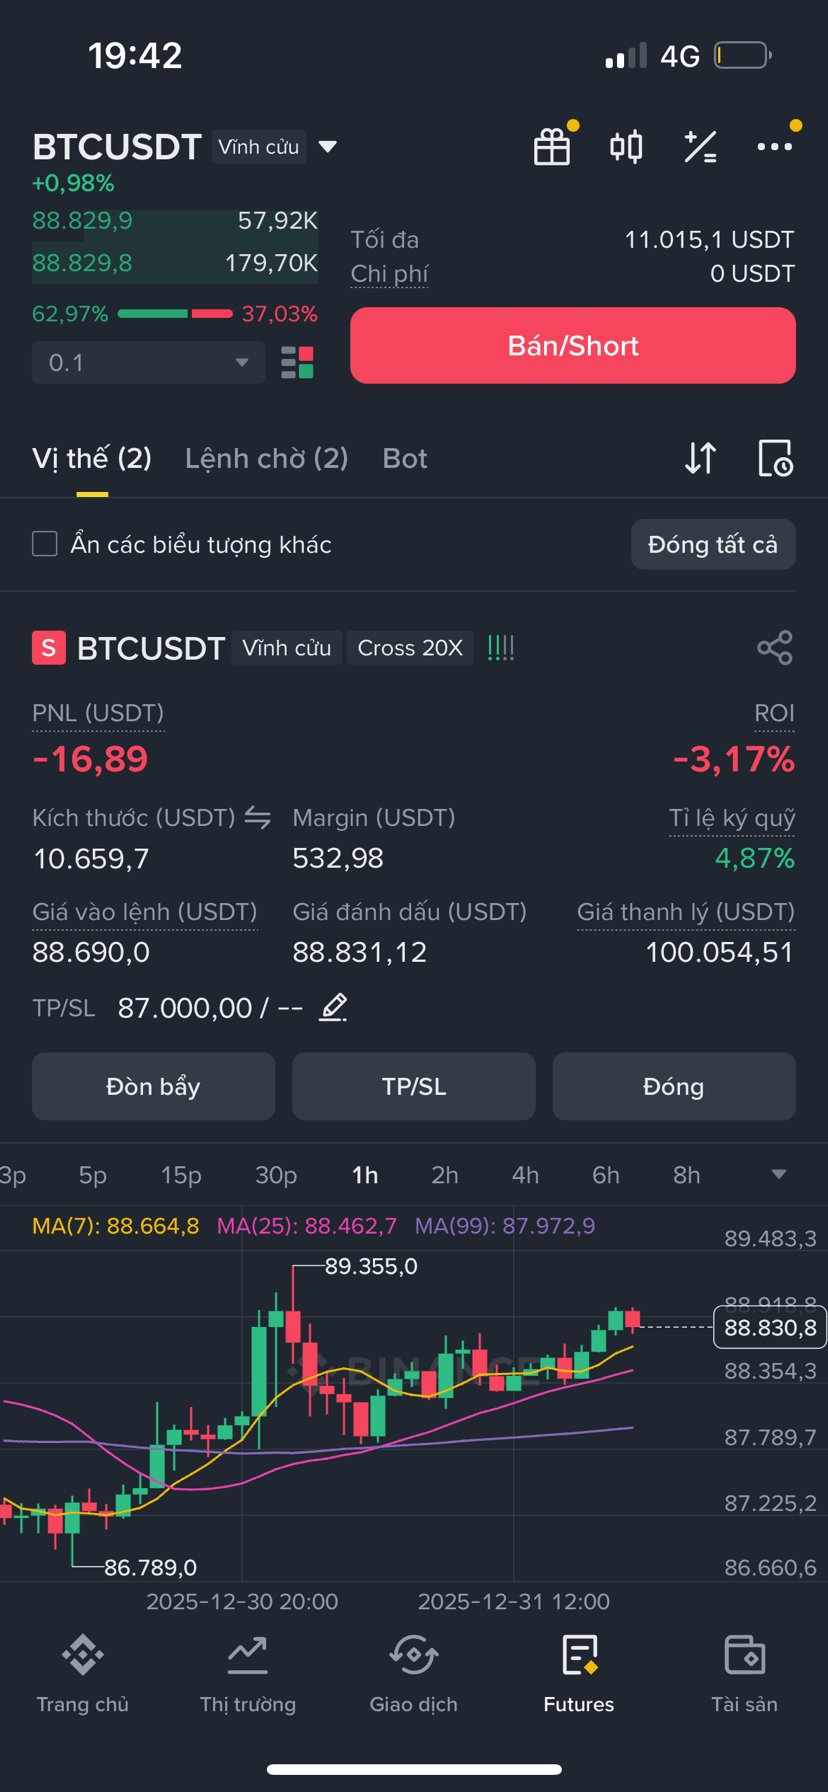Open the candlestick chart icon
The width and height of the screenshot is (828, 1792).
pyautogui.click(x=626, y=147)
